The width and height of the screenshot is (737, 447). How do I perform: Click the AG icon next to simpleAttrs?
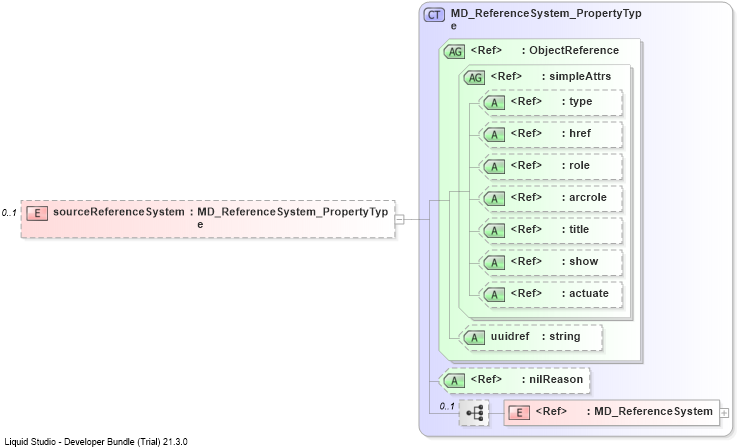click(474, 78)
